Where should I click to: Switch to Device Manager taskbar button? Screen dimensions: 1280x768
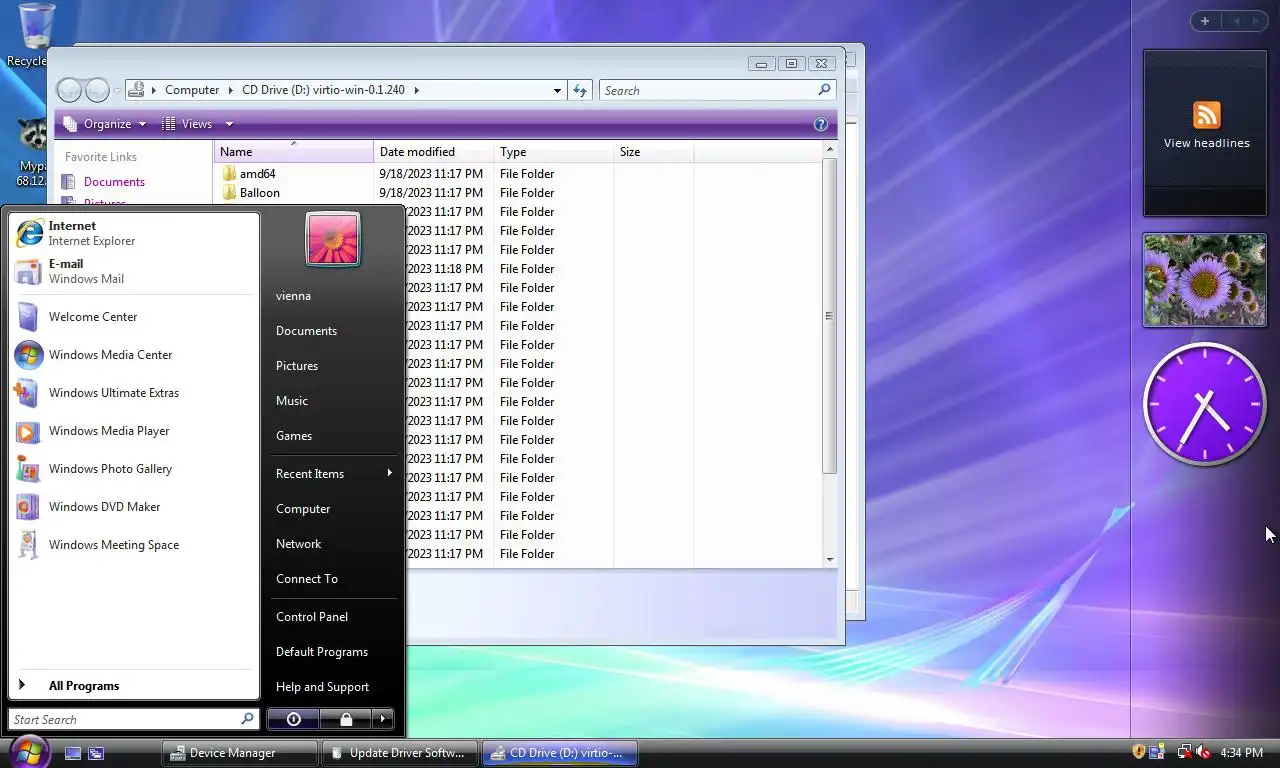[239, 753]
